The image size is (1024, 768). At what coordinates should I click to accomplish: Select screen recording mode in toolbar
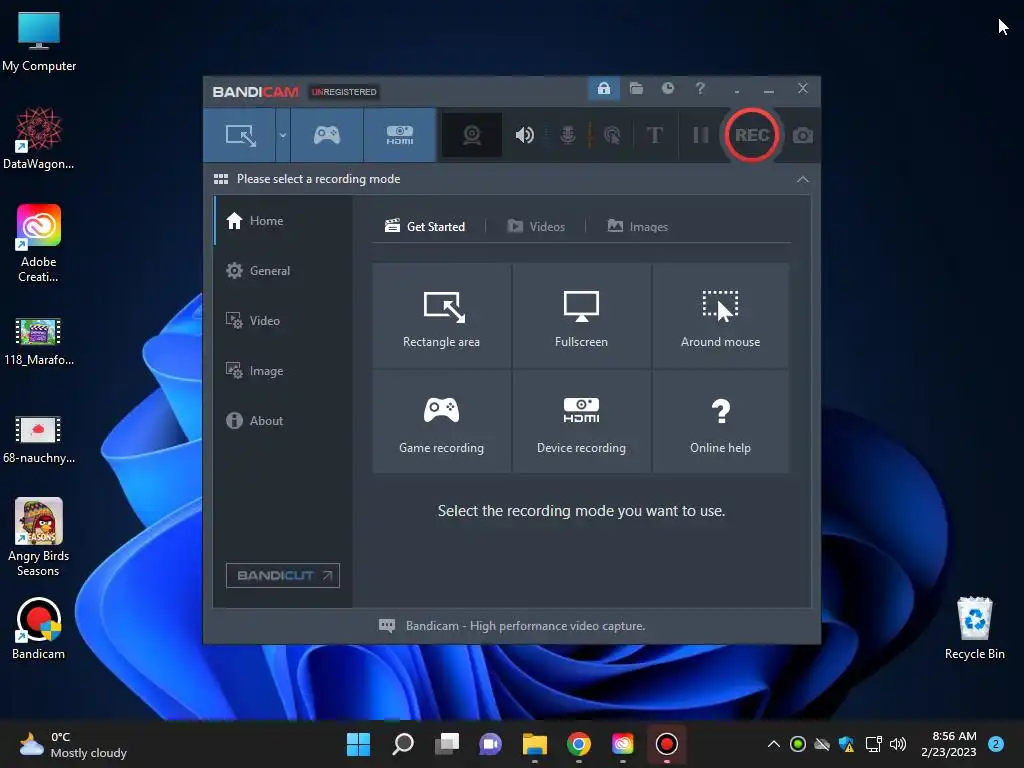(240, 135)
